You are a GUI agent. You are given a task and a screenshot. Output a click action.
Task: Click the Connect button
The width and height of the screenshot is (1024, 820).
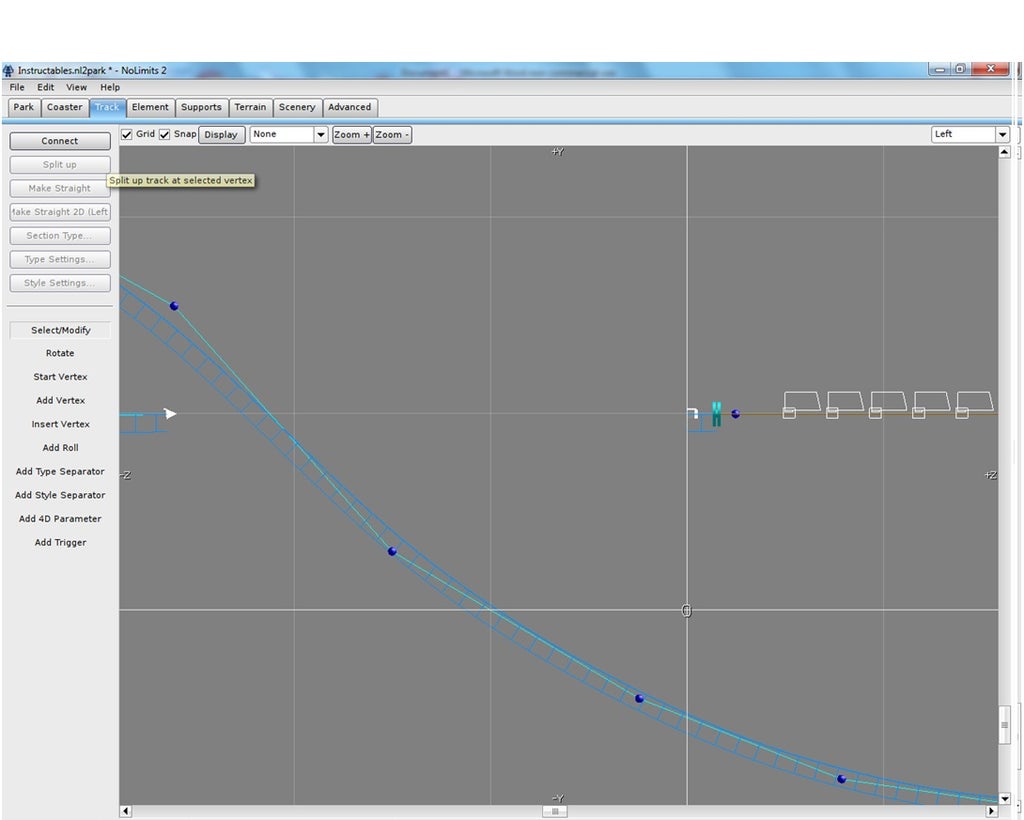pyautogui.click(x=60, y=141)
